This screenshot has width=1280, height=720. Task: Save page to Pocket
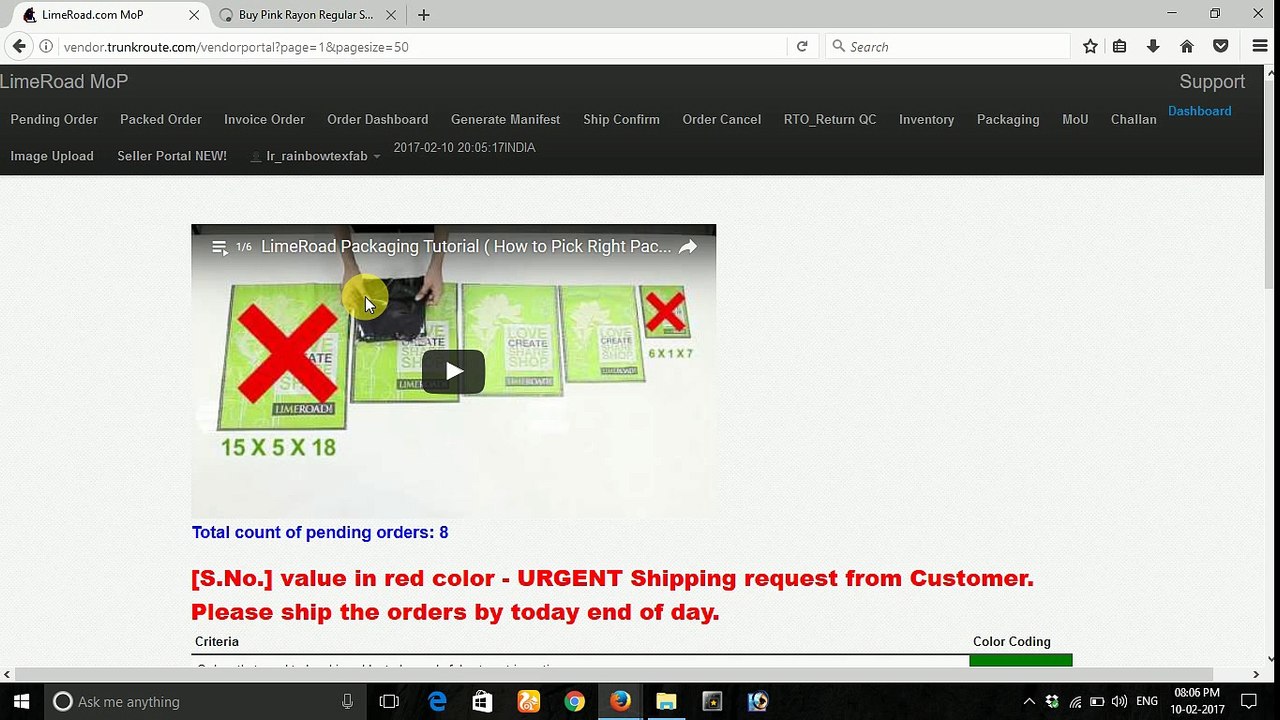pyautogui.click(x=1220, y=46)
